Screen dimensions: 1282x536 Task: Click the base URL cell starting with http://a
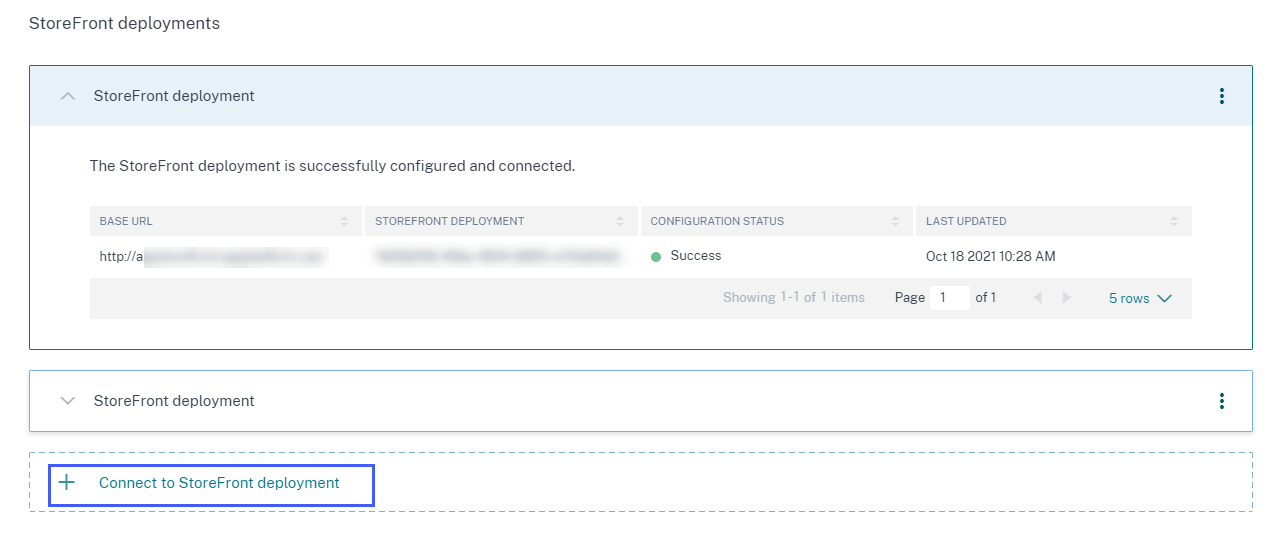[x=226, y=256]
